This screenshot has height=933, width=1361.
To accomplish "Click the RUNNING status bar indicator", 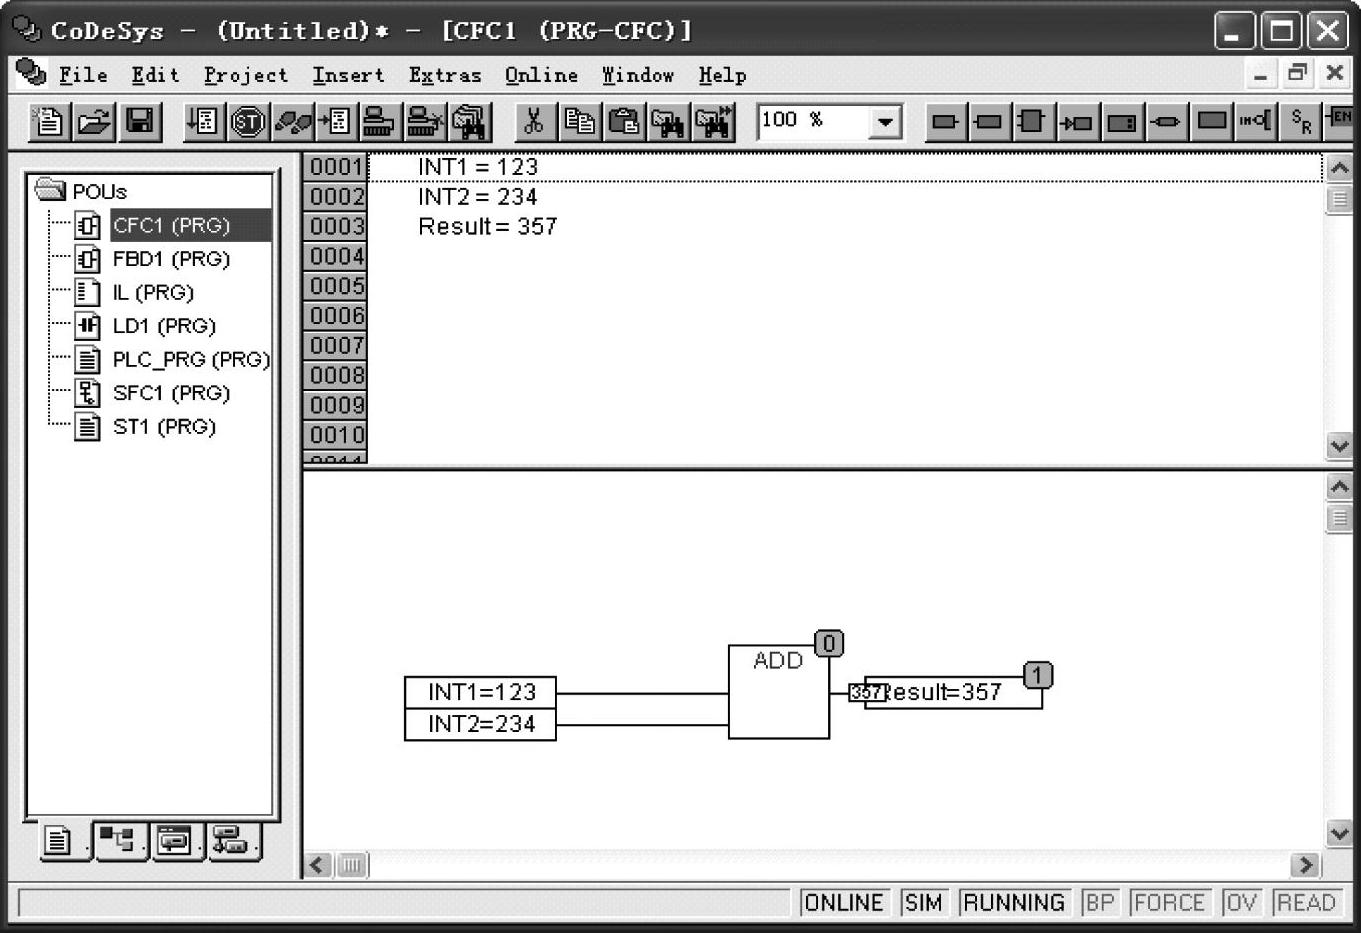I will (x=1014, y=903).
